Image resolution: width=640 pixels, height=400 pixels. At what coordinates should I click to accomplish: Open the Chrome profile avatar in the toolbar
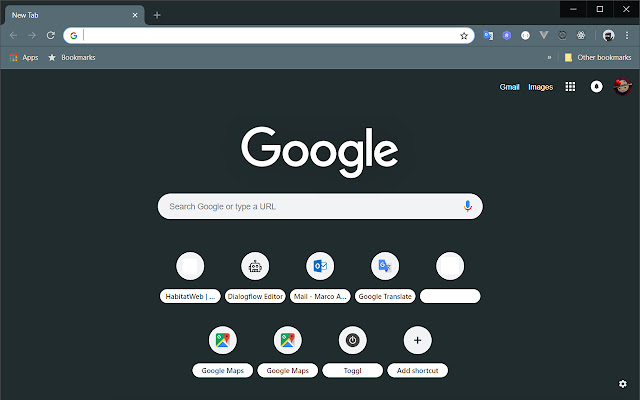609,36
